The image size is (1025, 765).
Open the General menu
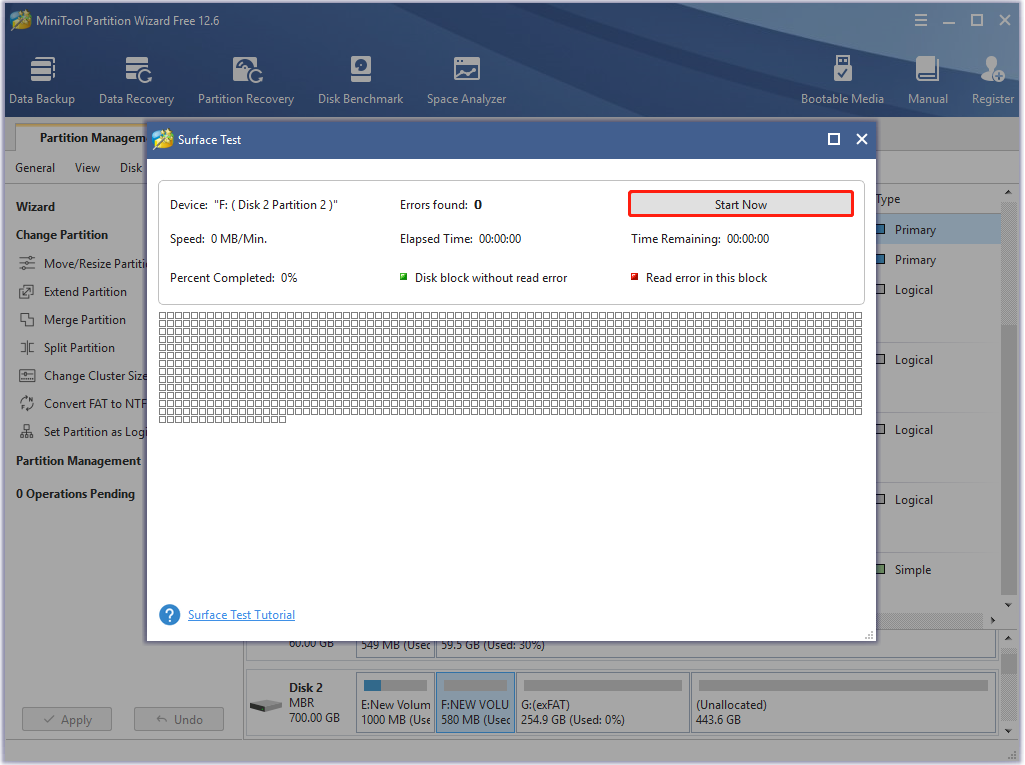point(35,168)
